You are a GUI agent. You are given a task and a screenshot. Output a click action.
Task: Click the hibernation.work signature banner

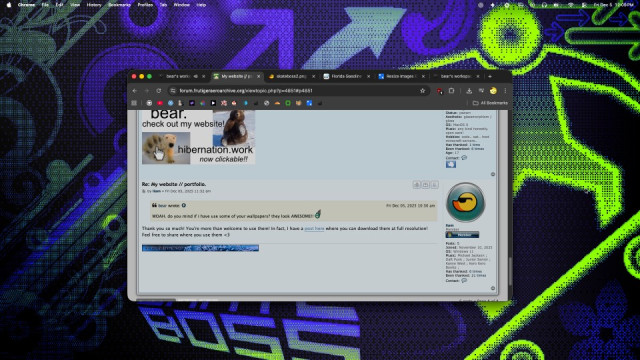[198, 137]
